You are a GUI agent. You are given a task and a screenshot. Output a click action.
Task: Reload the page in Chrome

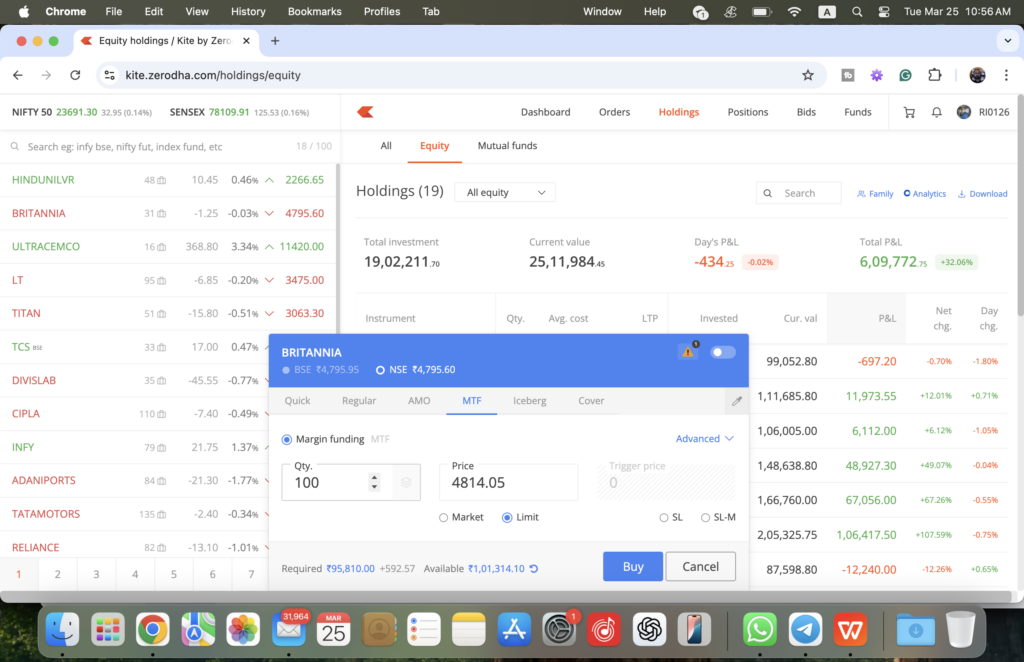[75, 75]
